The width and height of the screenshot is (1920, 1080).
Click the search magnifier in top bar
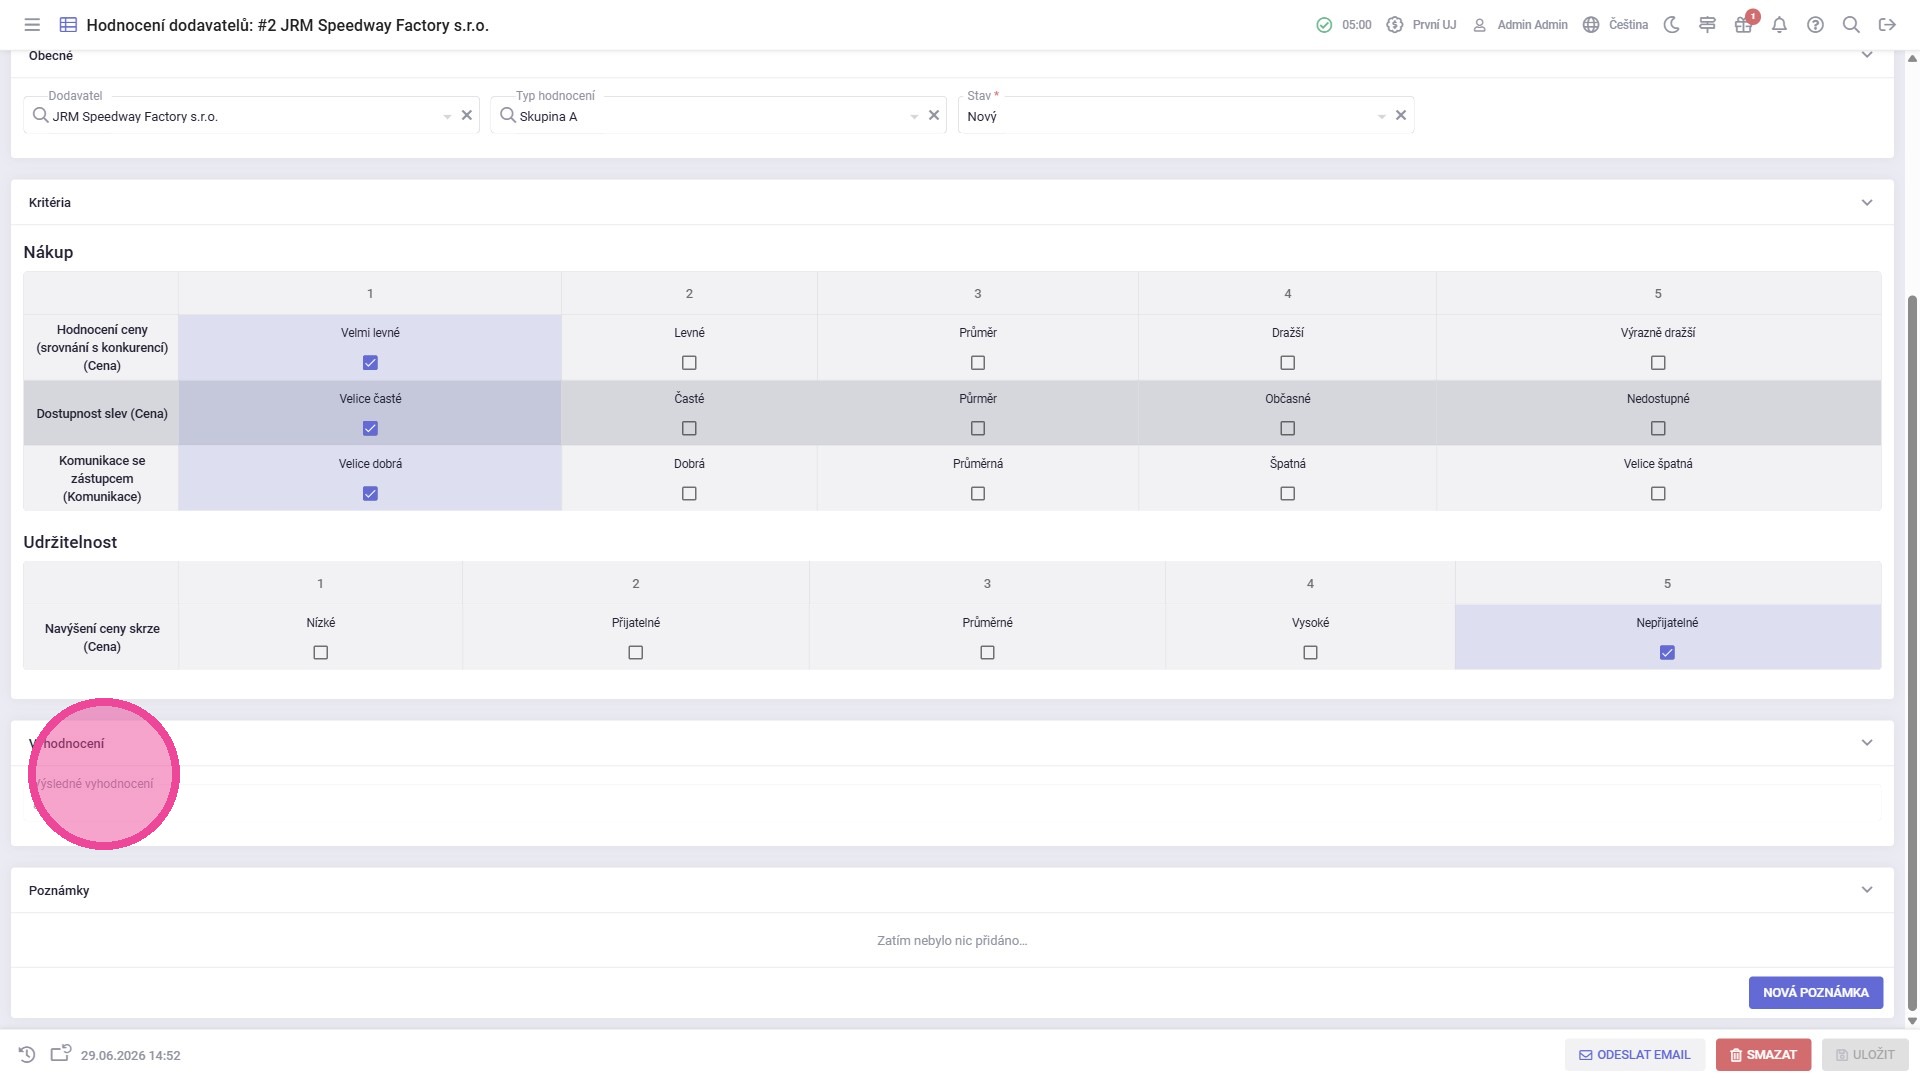coord(1851,25)
